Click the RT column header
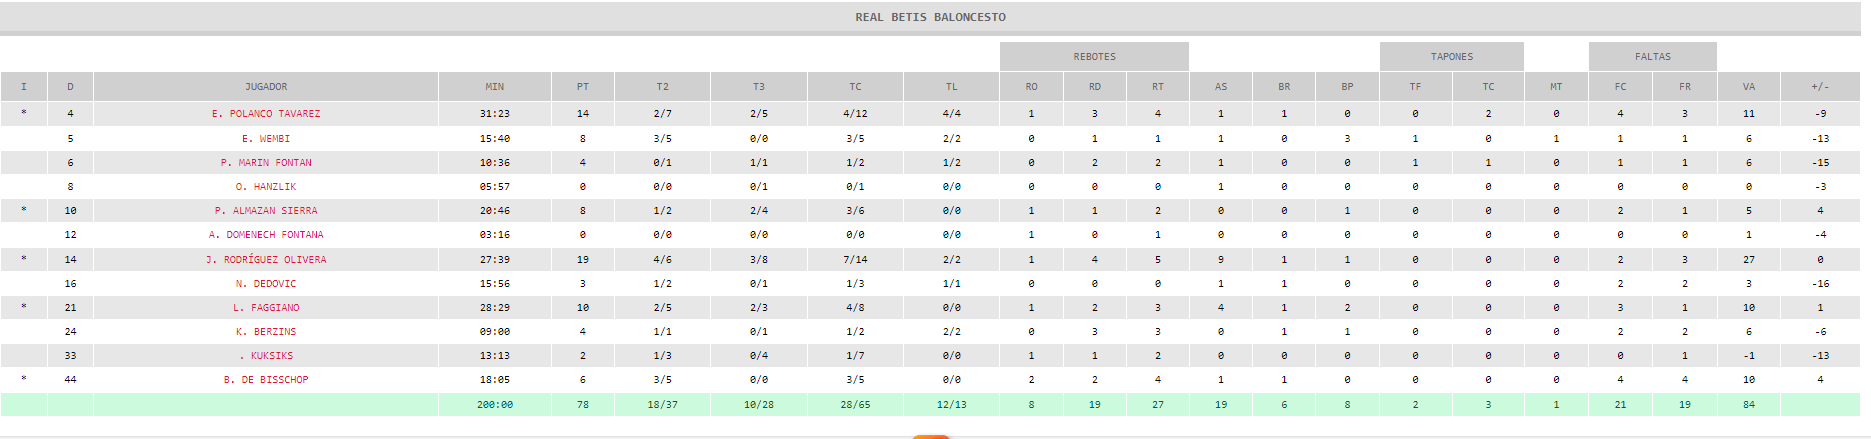 click(x=1158, y=87)
